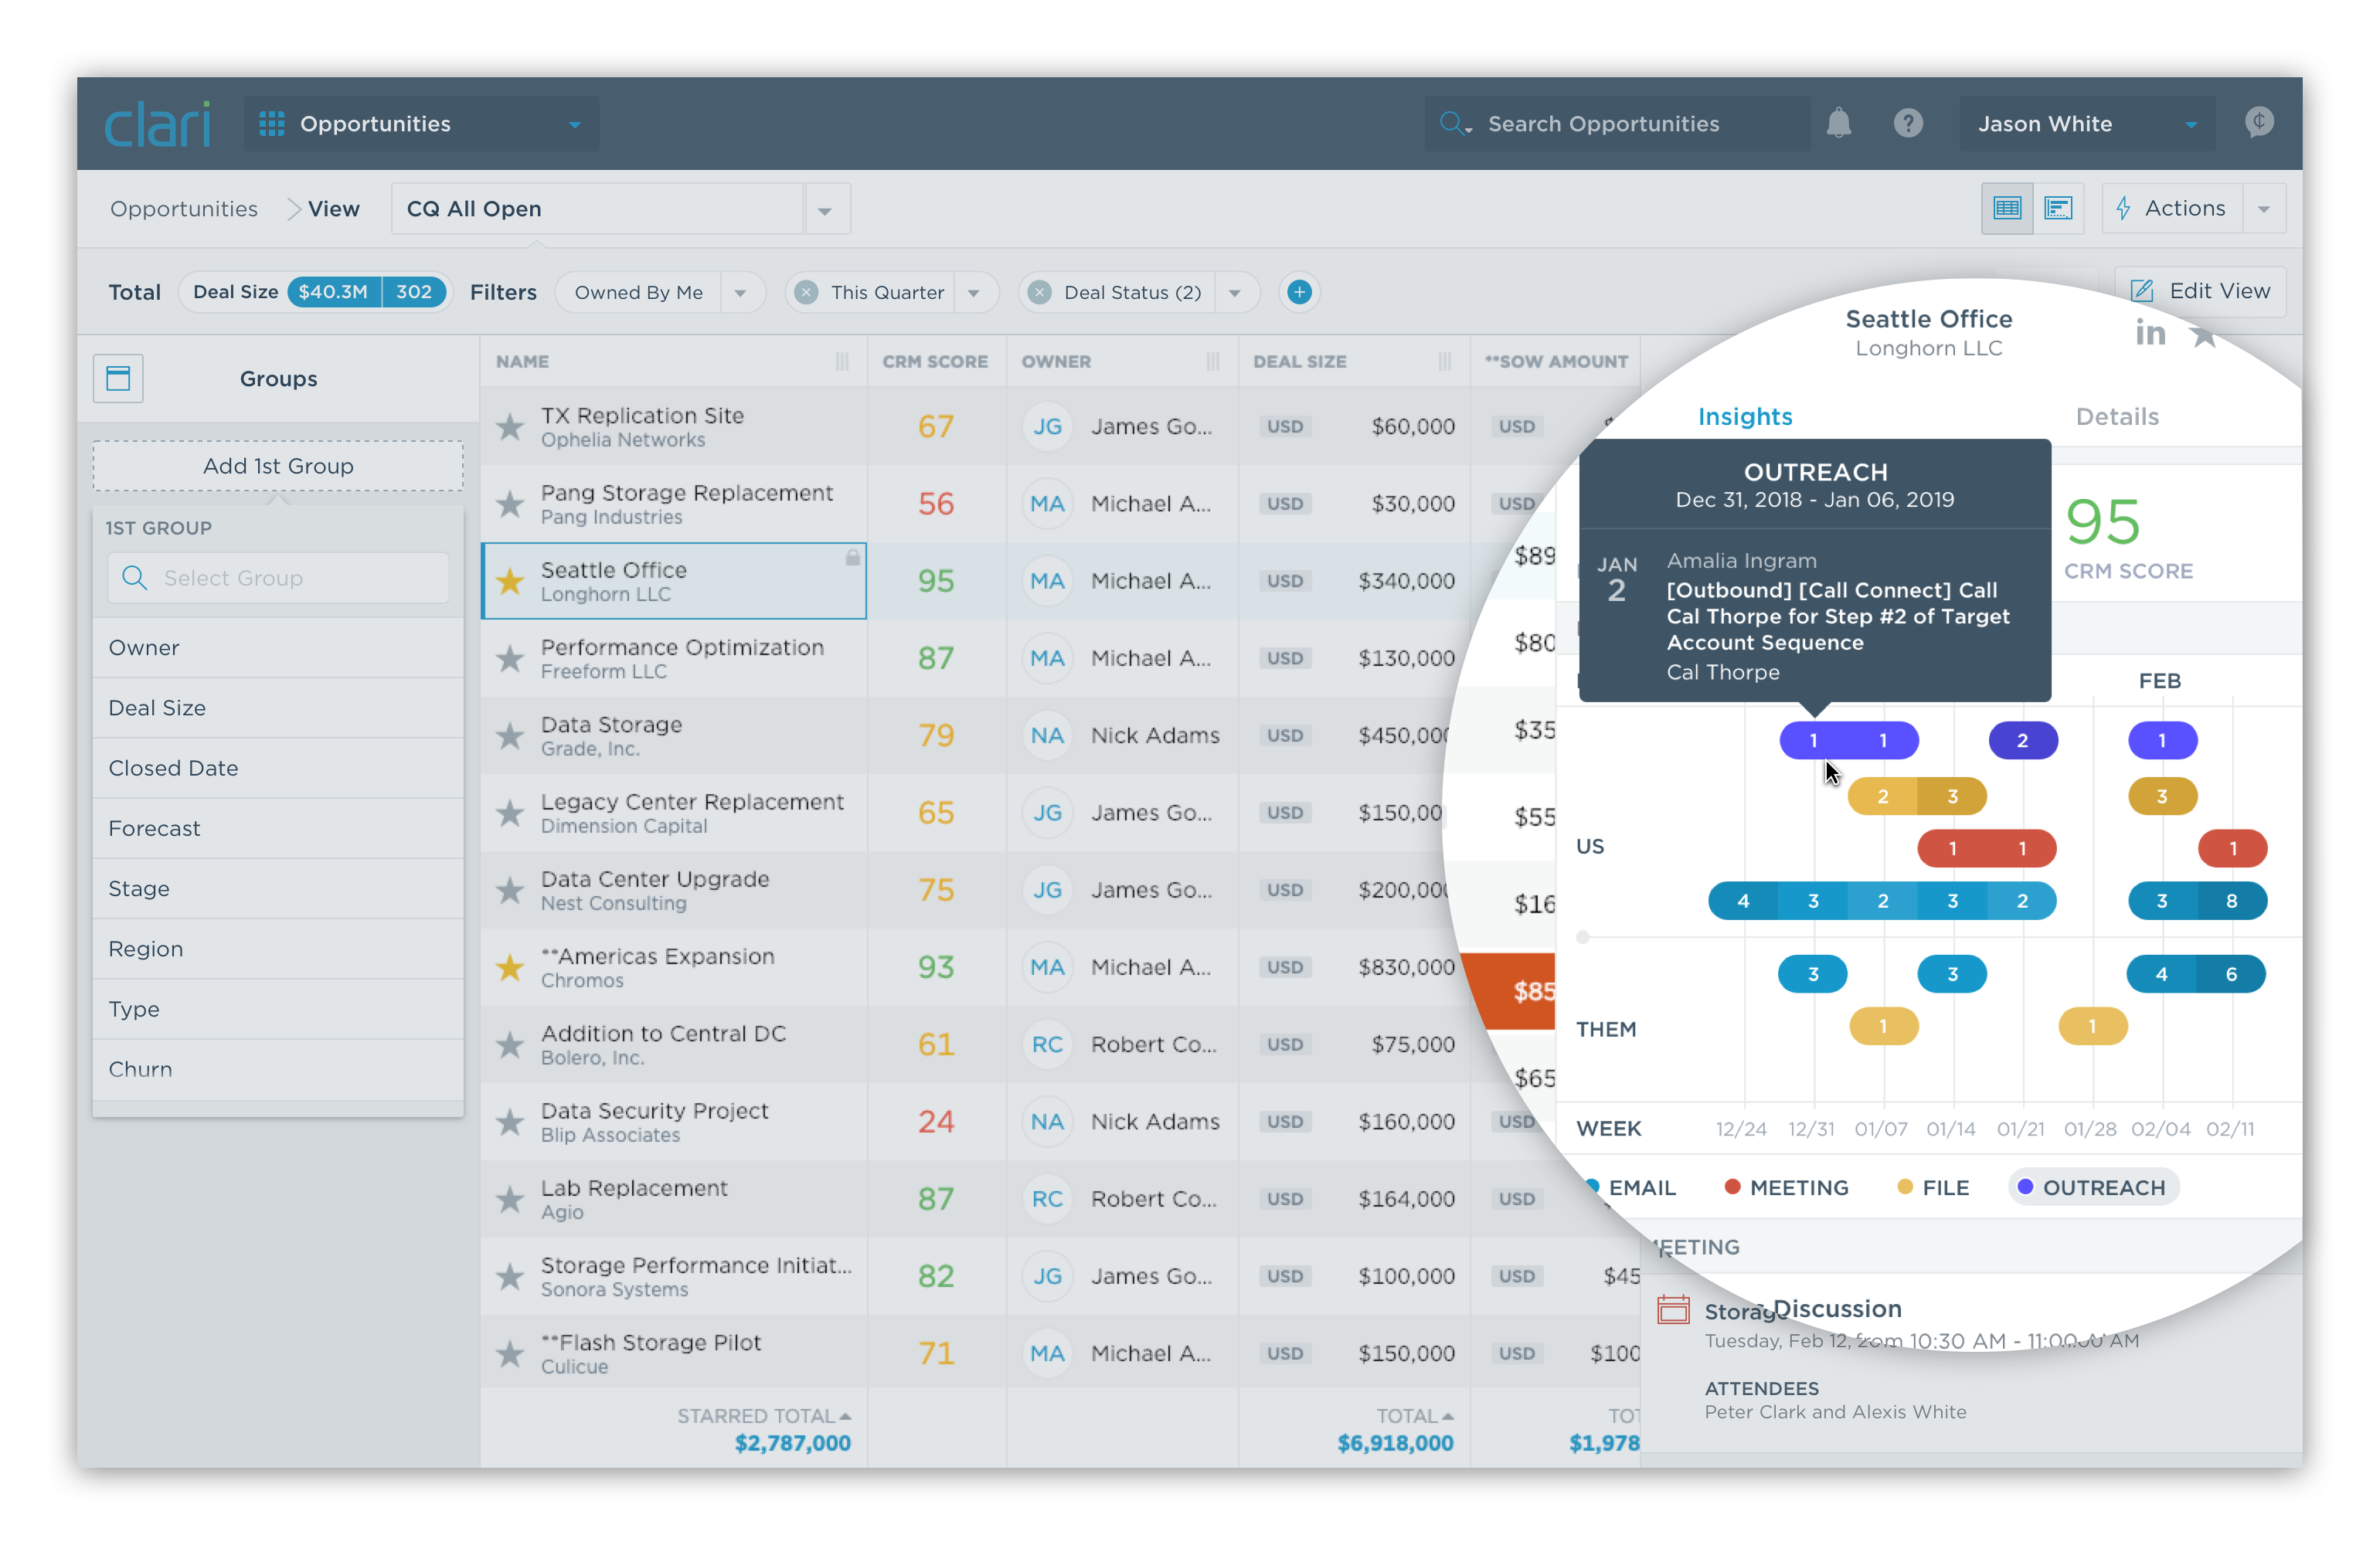Screen dimensions: 2380x1545
Task: Switch to the Details tab in side panel
Action: [2120, 416]
